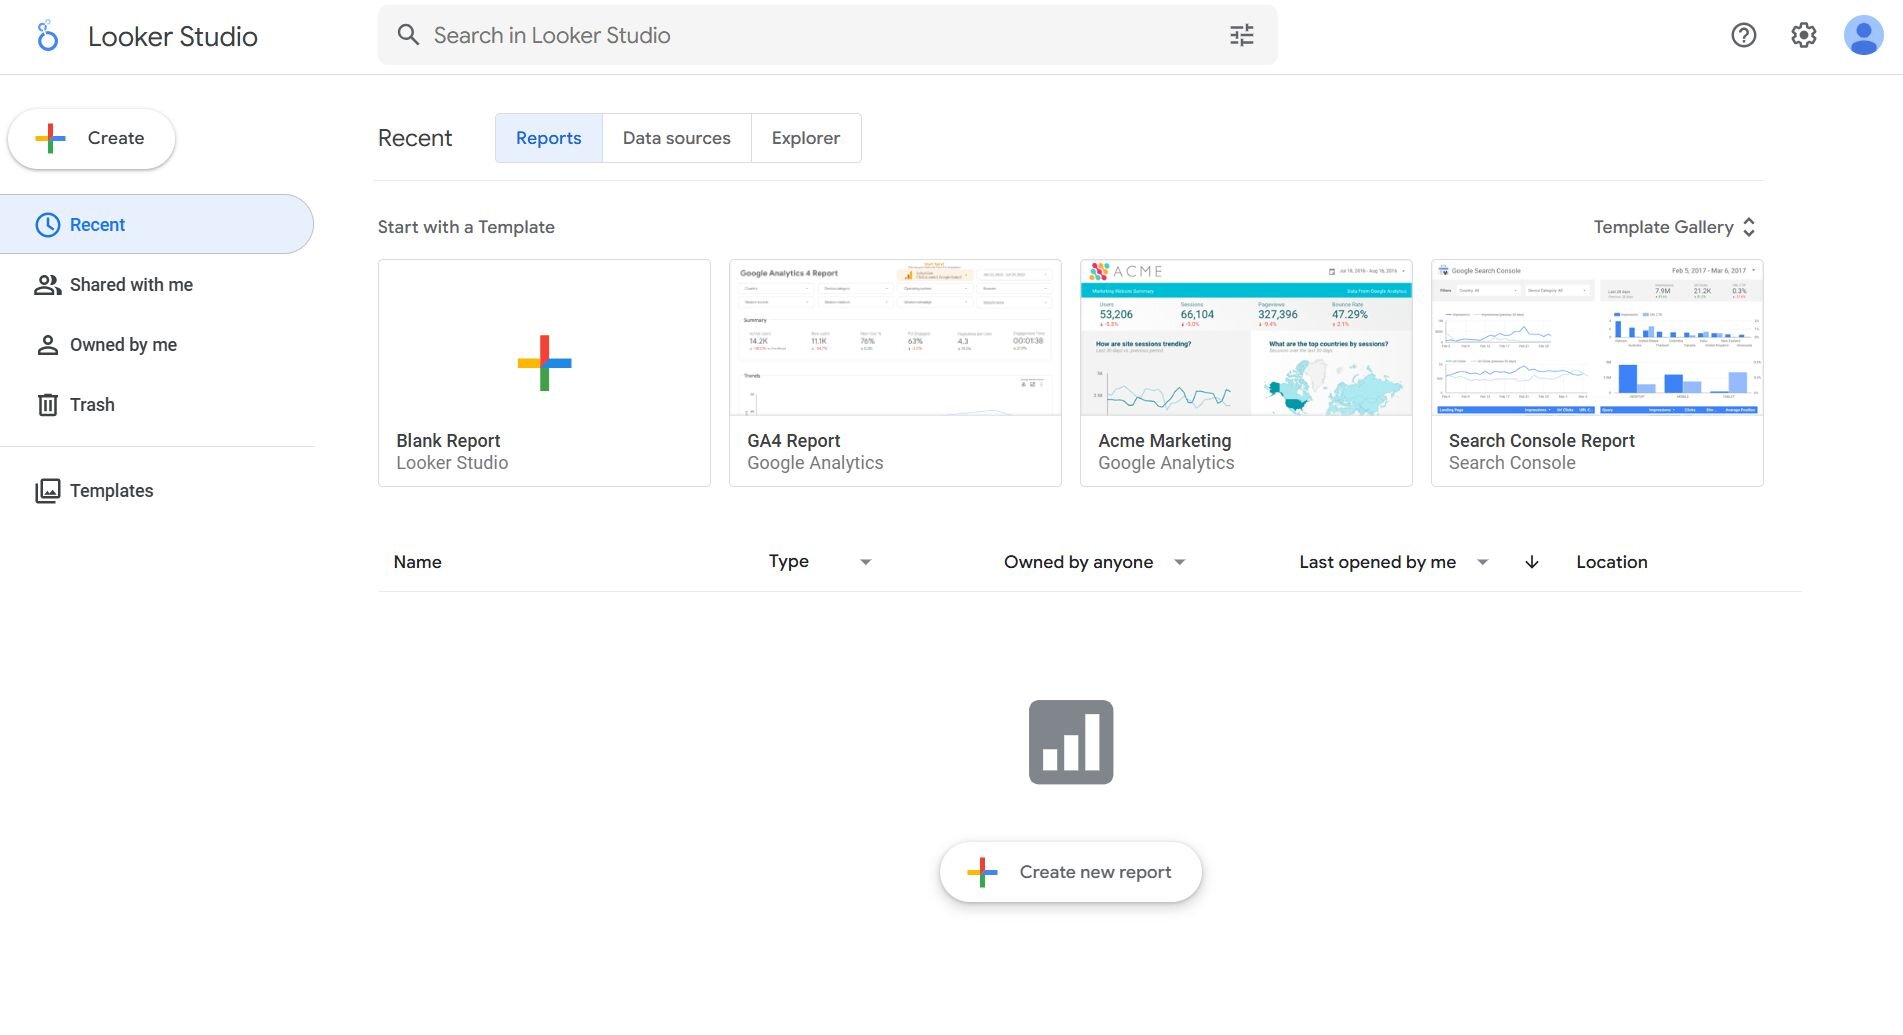The image size is (1903, 1035).
Task: Select the Acme Marketing template thumbnail
Action: click(x=1245, y=338)
